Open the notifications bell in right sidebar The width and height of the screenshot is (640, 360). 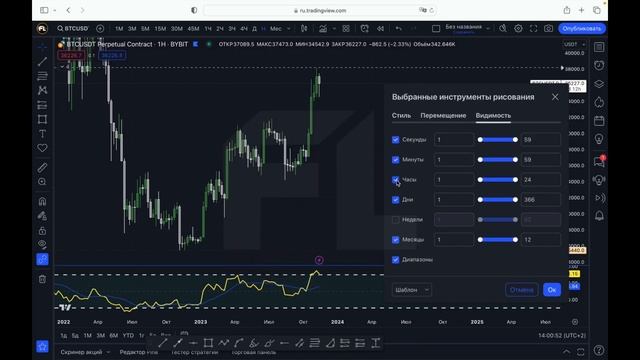[x=599, y=216]
